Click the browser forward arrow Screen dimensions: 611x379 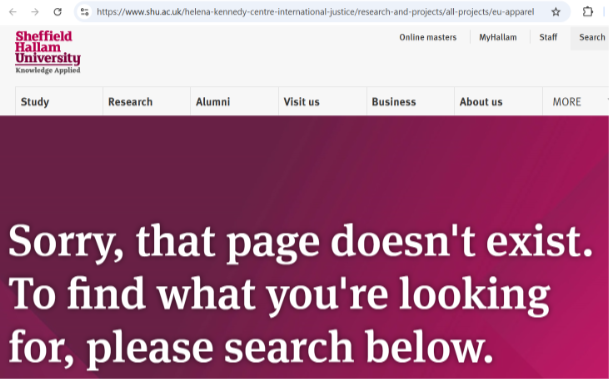click(x=35, y=12)
